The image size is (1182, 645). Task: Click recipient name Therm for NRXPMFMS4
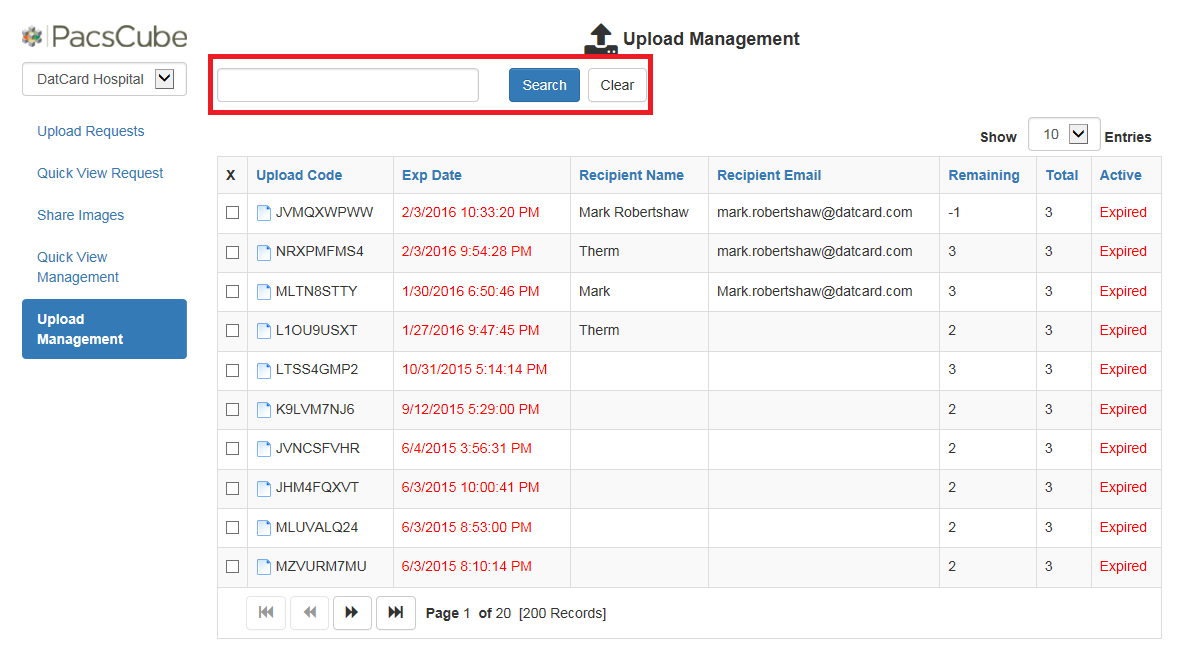pos(599,252)
